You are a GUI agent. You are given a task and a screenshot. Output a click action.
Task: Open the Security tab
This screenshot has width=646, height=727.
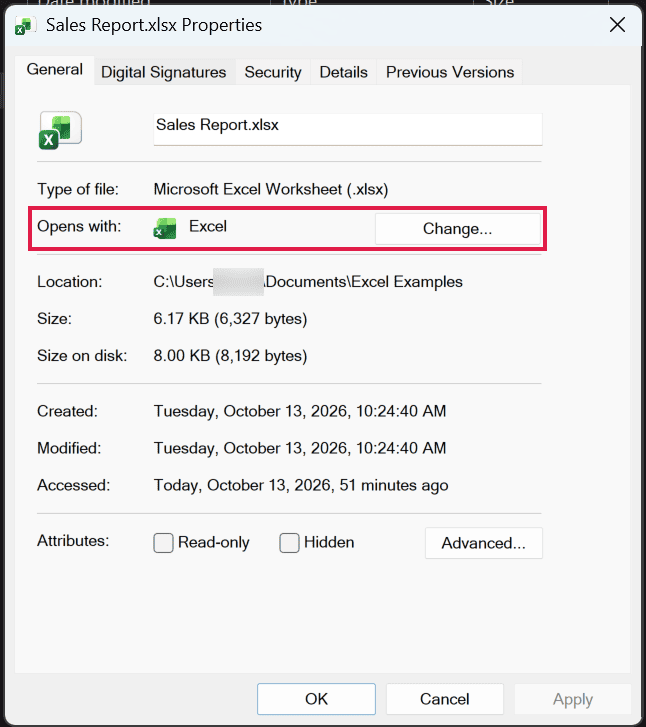point(273,72)
